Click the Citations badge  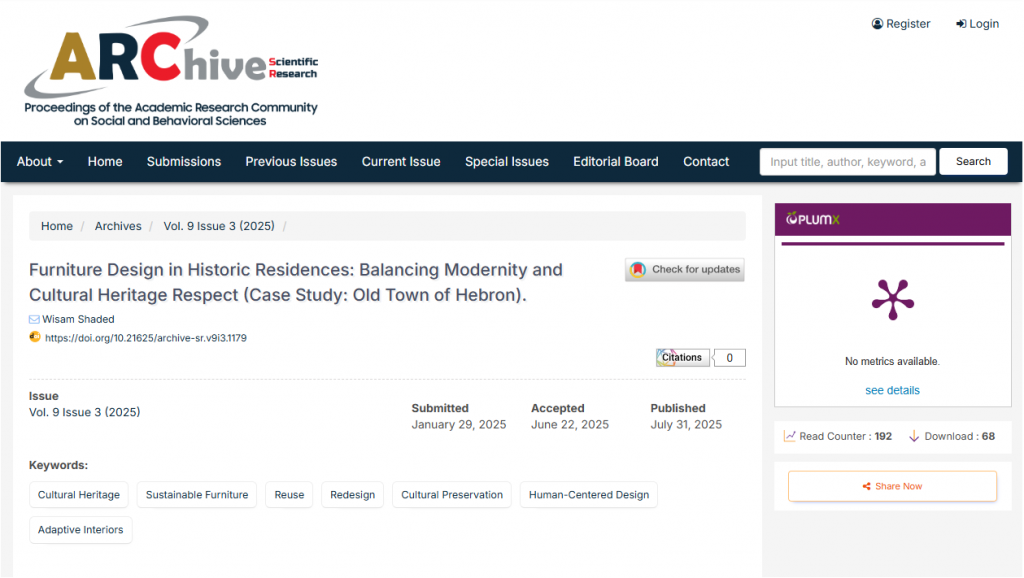click(682, 357)
